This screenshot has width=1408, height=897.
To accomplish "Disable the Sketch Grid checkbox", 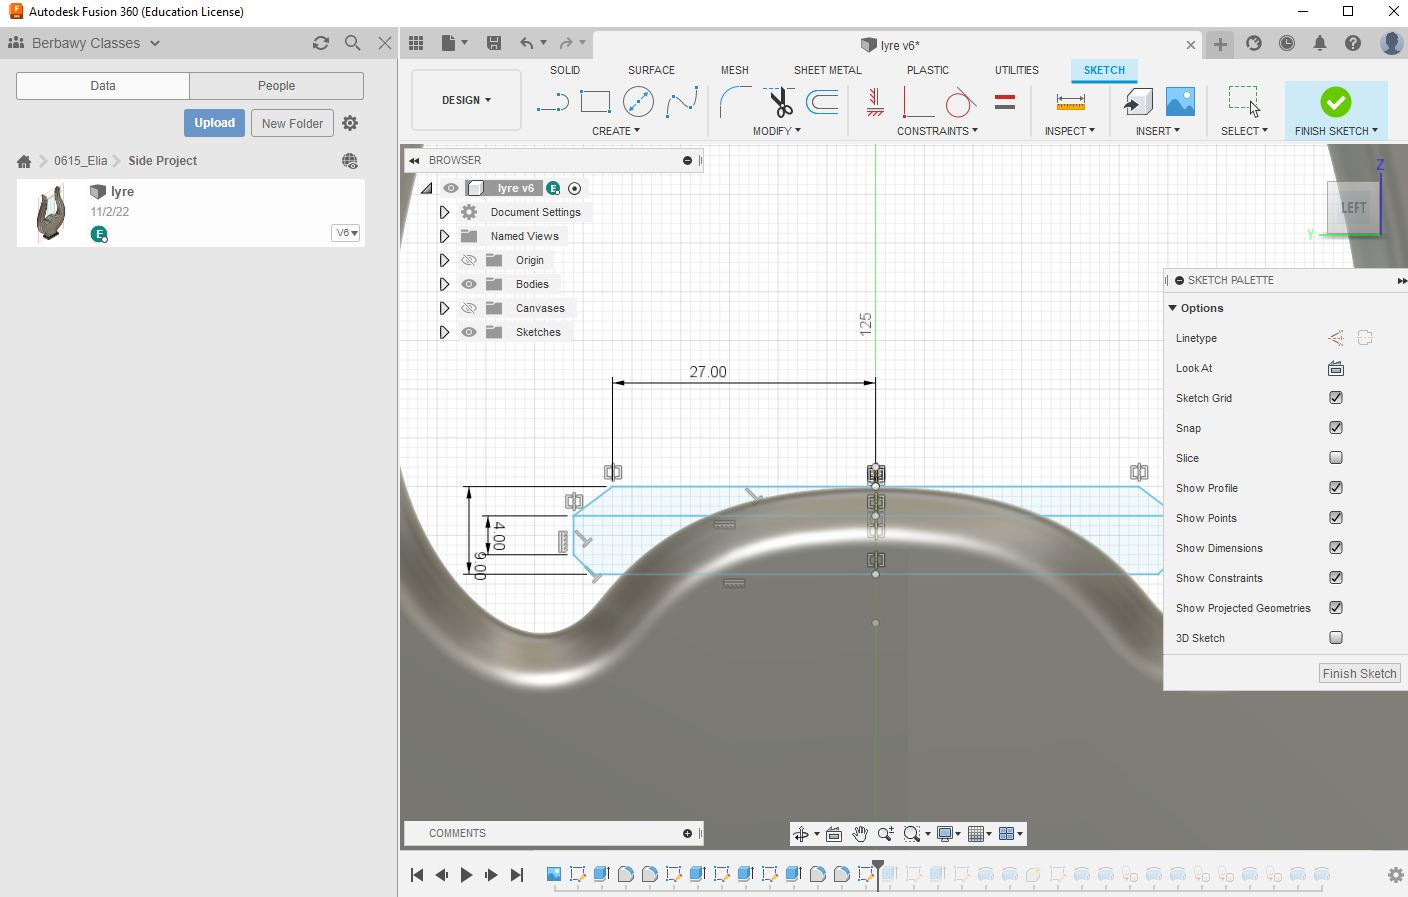I will click(1335, 398).
